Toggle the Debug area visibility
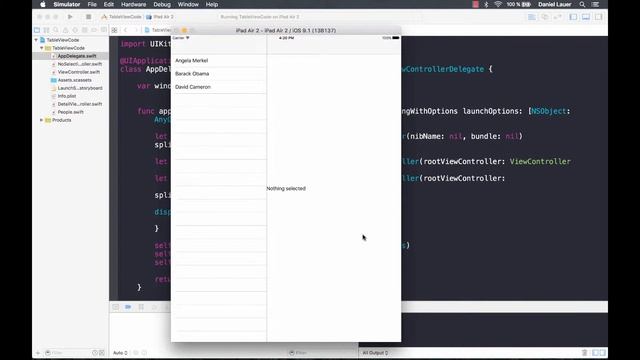Viewport: 640px width, 360px height. coord(586,17)
